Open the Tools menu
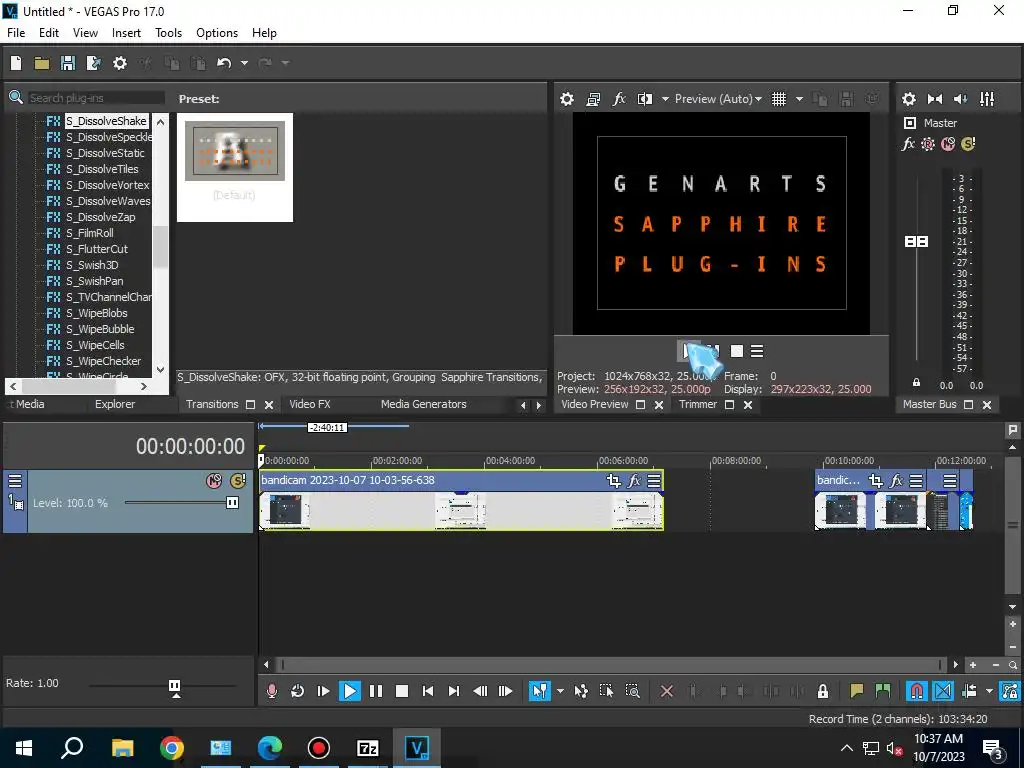Image resolution: width=1024 pixels, height=768 pixels. pyautogui.click(x=168, y=33)
